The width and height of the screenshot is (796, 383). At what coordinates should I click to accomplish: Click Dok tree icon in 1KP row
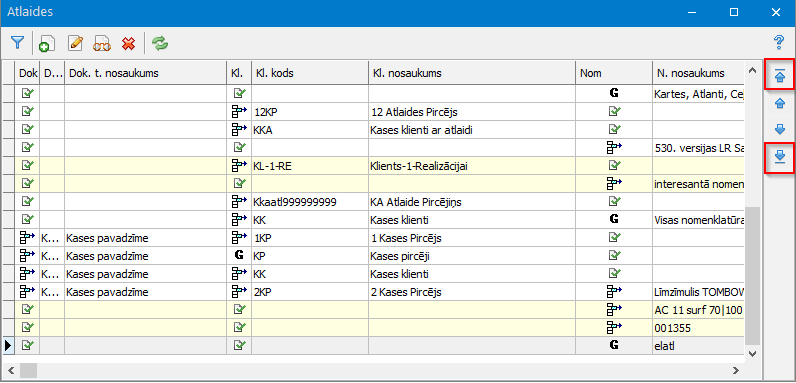click(x=27, y=237)
